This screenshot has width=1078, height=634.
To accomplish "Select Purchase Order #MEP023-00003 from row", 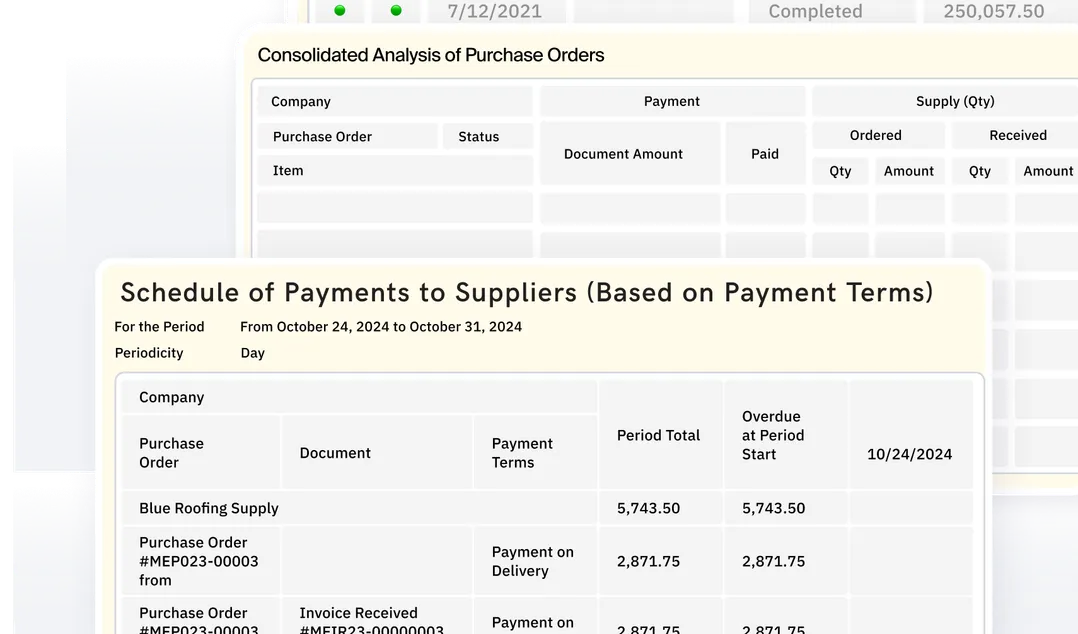I will [x=199, y=561].
